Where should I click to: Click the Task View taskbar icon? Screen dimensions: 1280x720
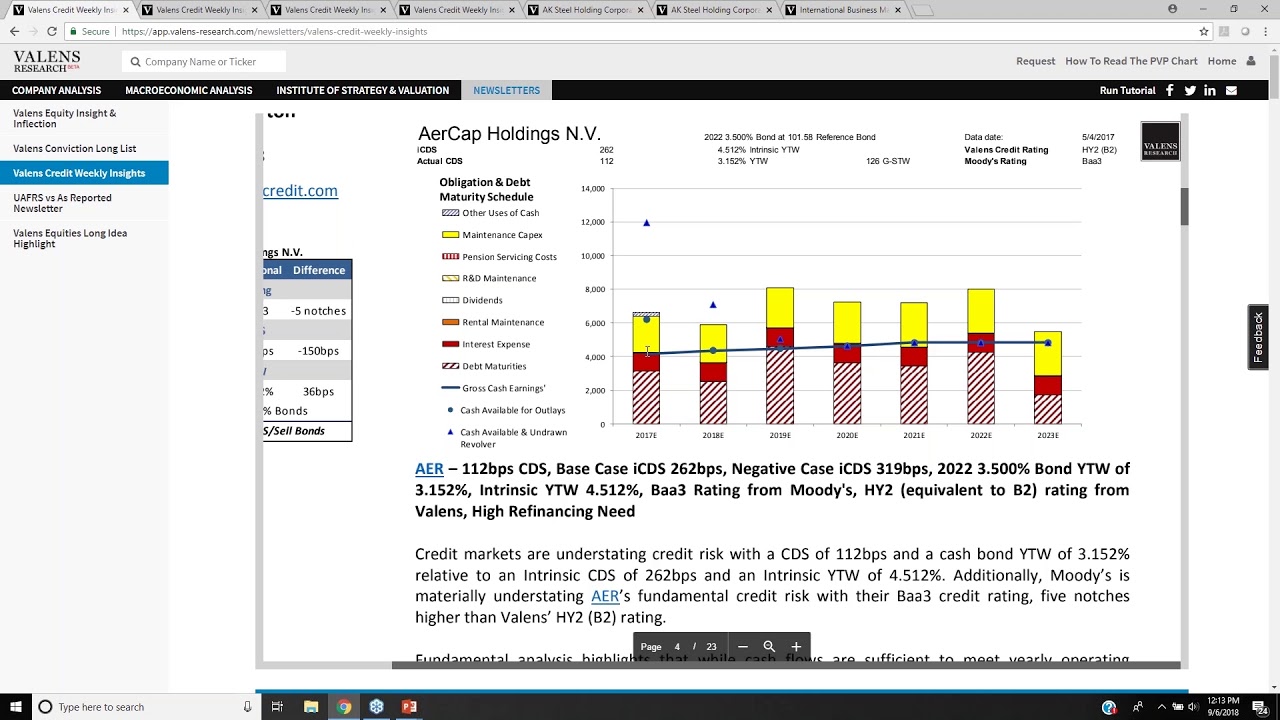(277, 707)
